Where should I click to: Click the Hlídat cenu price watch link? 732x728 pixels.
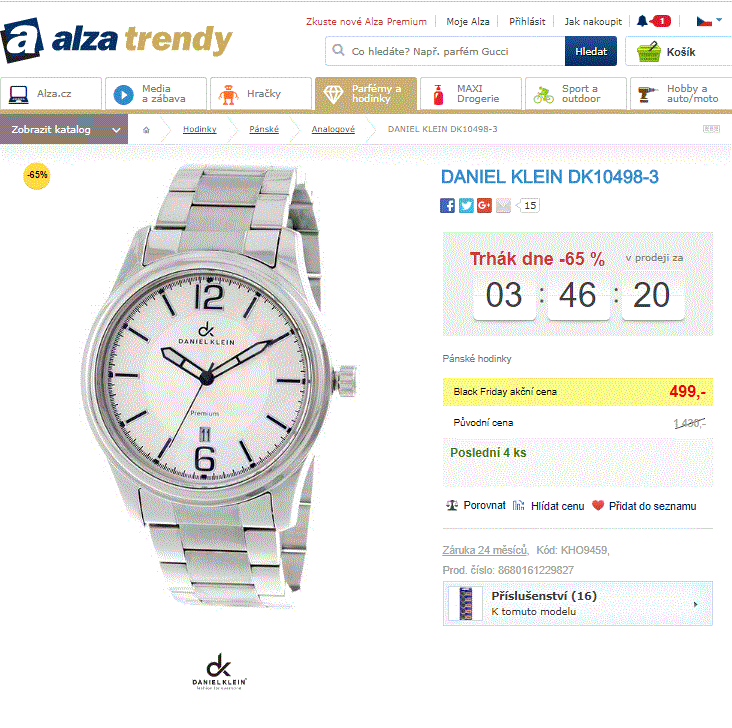[x=557, y=506]
